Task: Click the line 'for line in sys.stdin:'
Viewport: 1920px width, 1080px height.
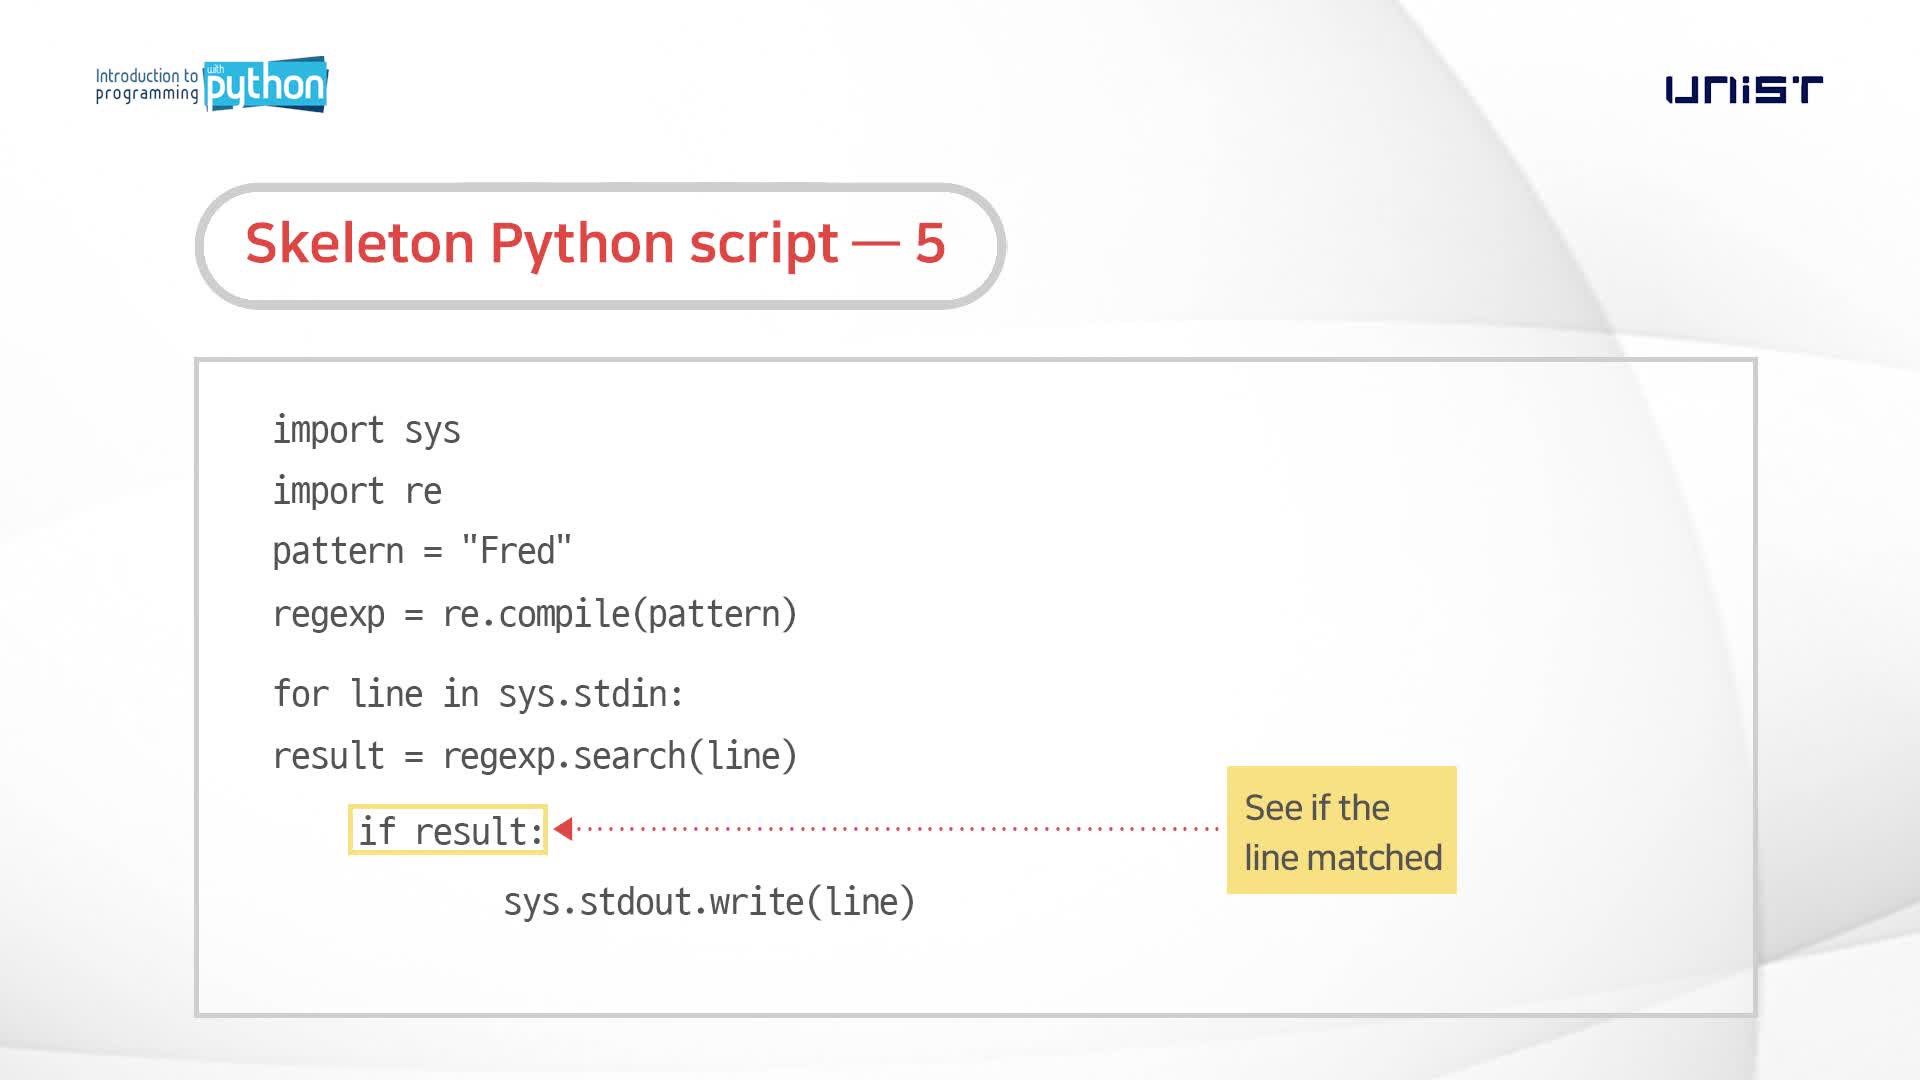Action: click(x=478, y=694)
